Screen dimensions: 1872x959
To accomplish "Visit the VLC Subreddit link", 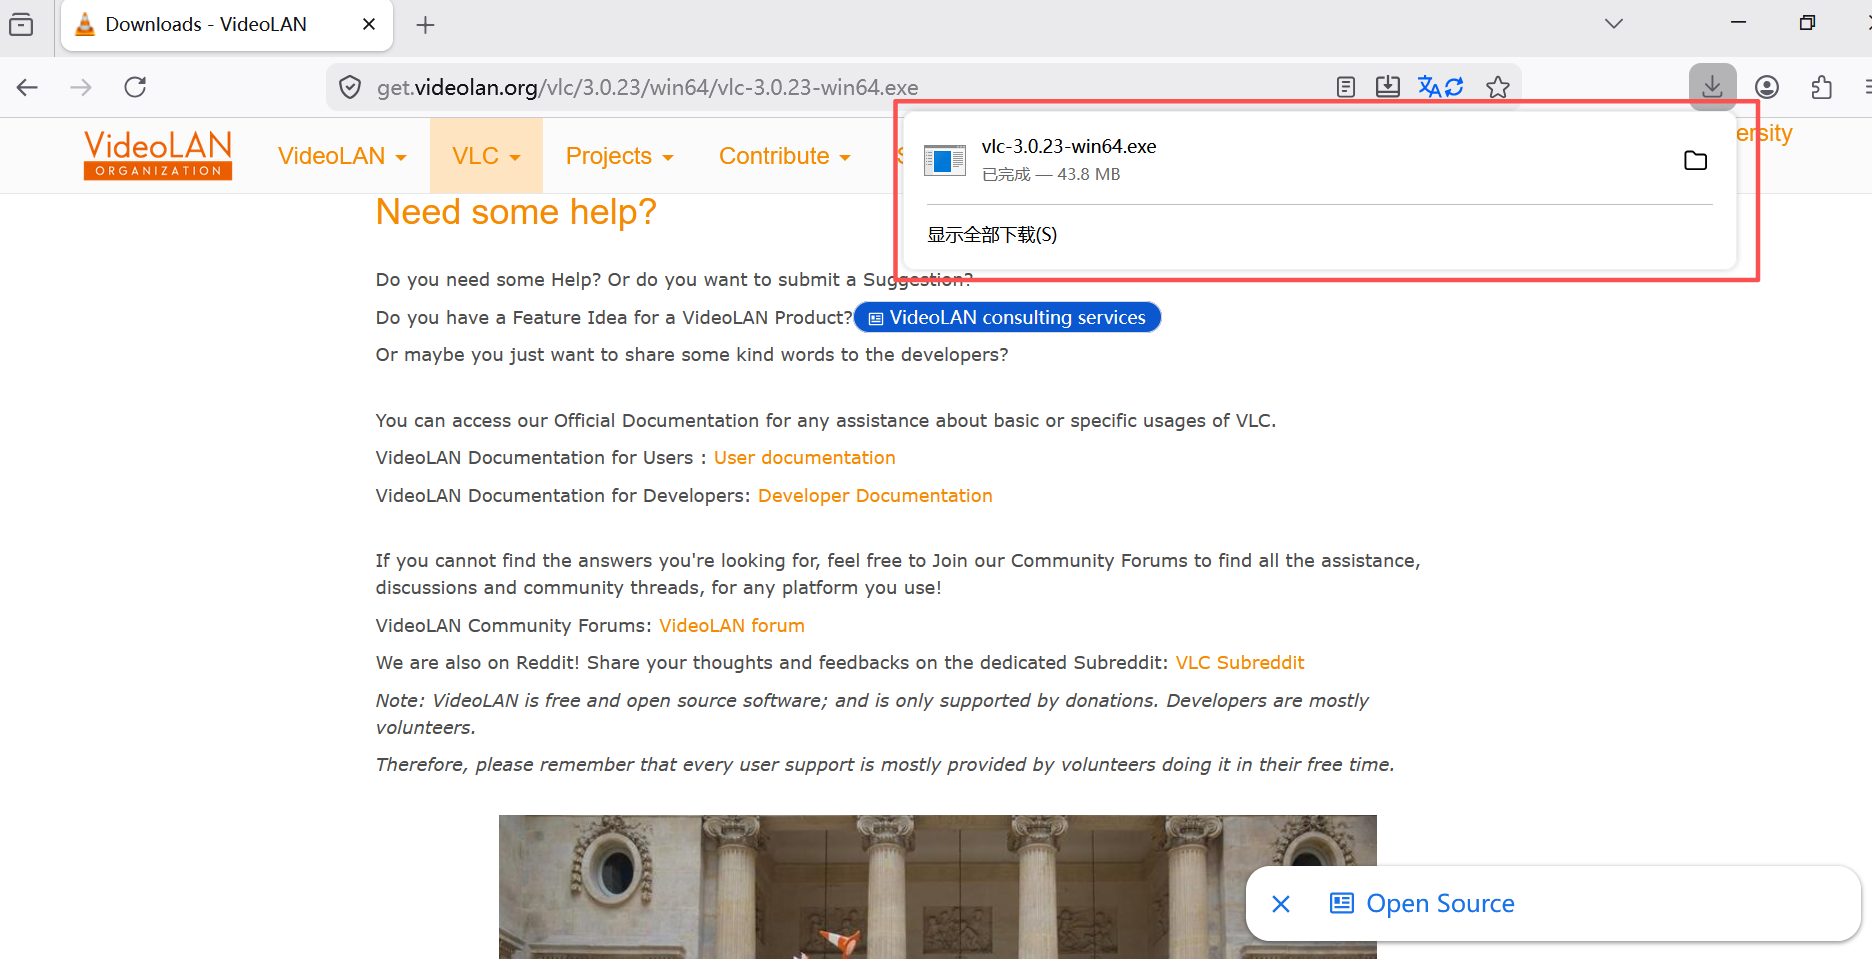I will pyautogui.click(x=1239, y=663).
